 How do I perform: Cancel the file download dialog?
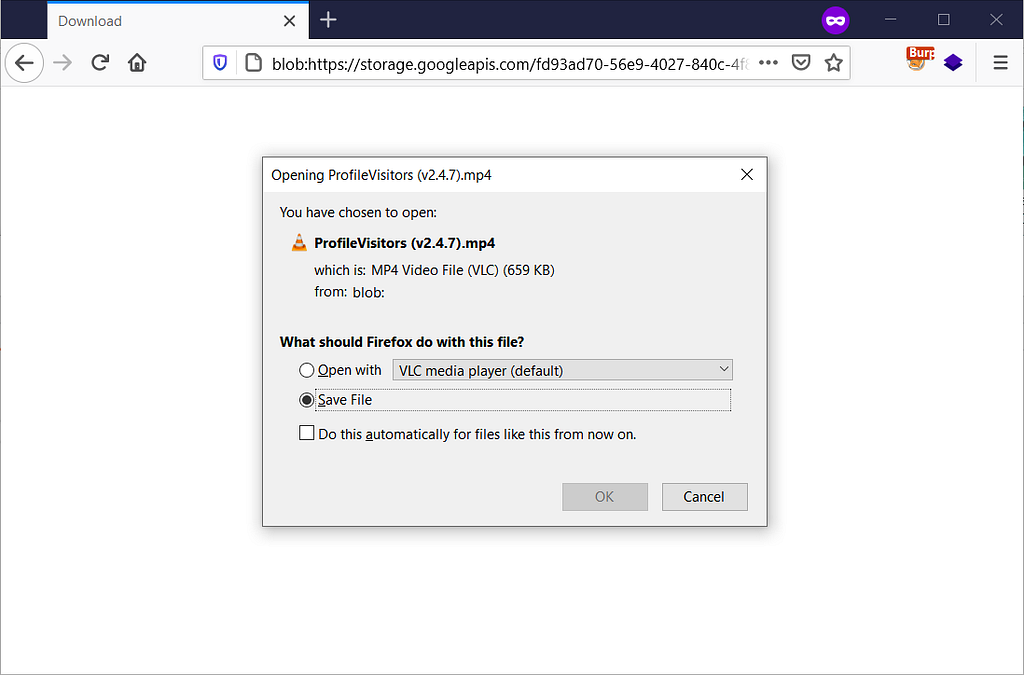coord(705,497)
